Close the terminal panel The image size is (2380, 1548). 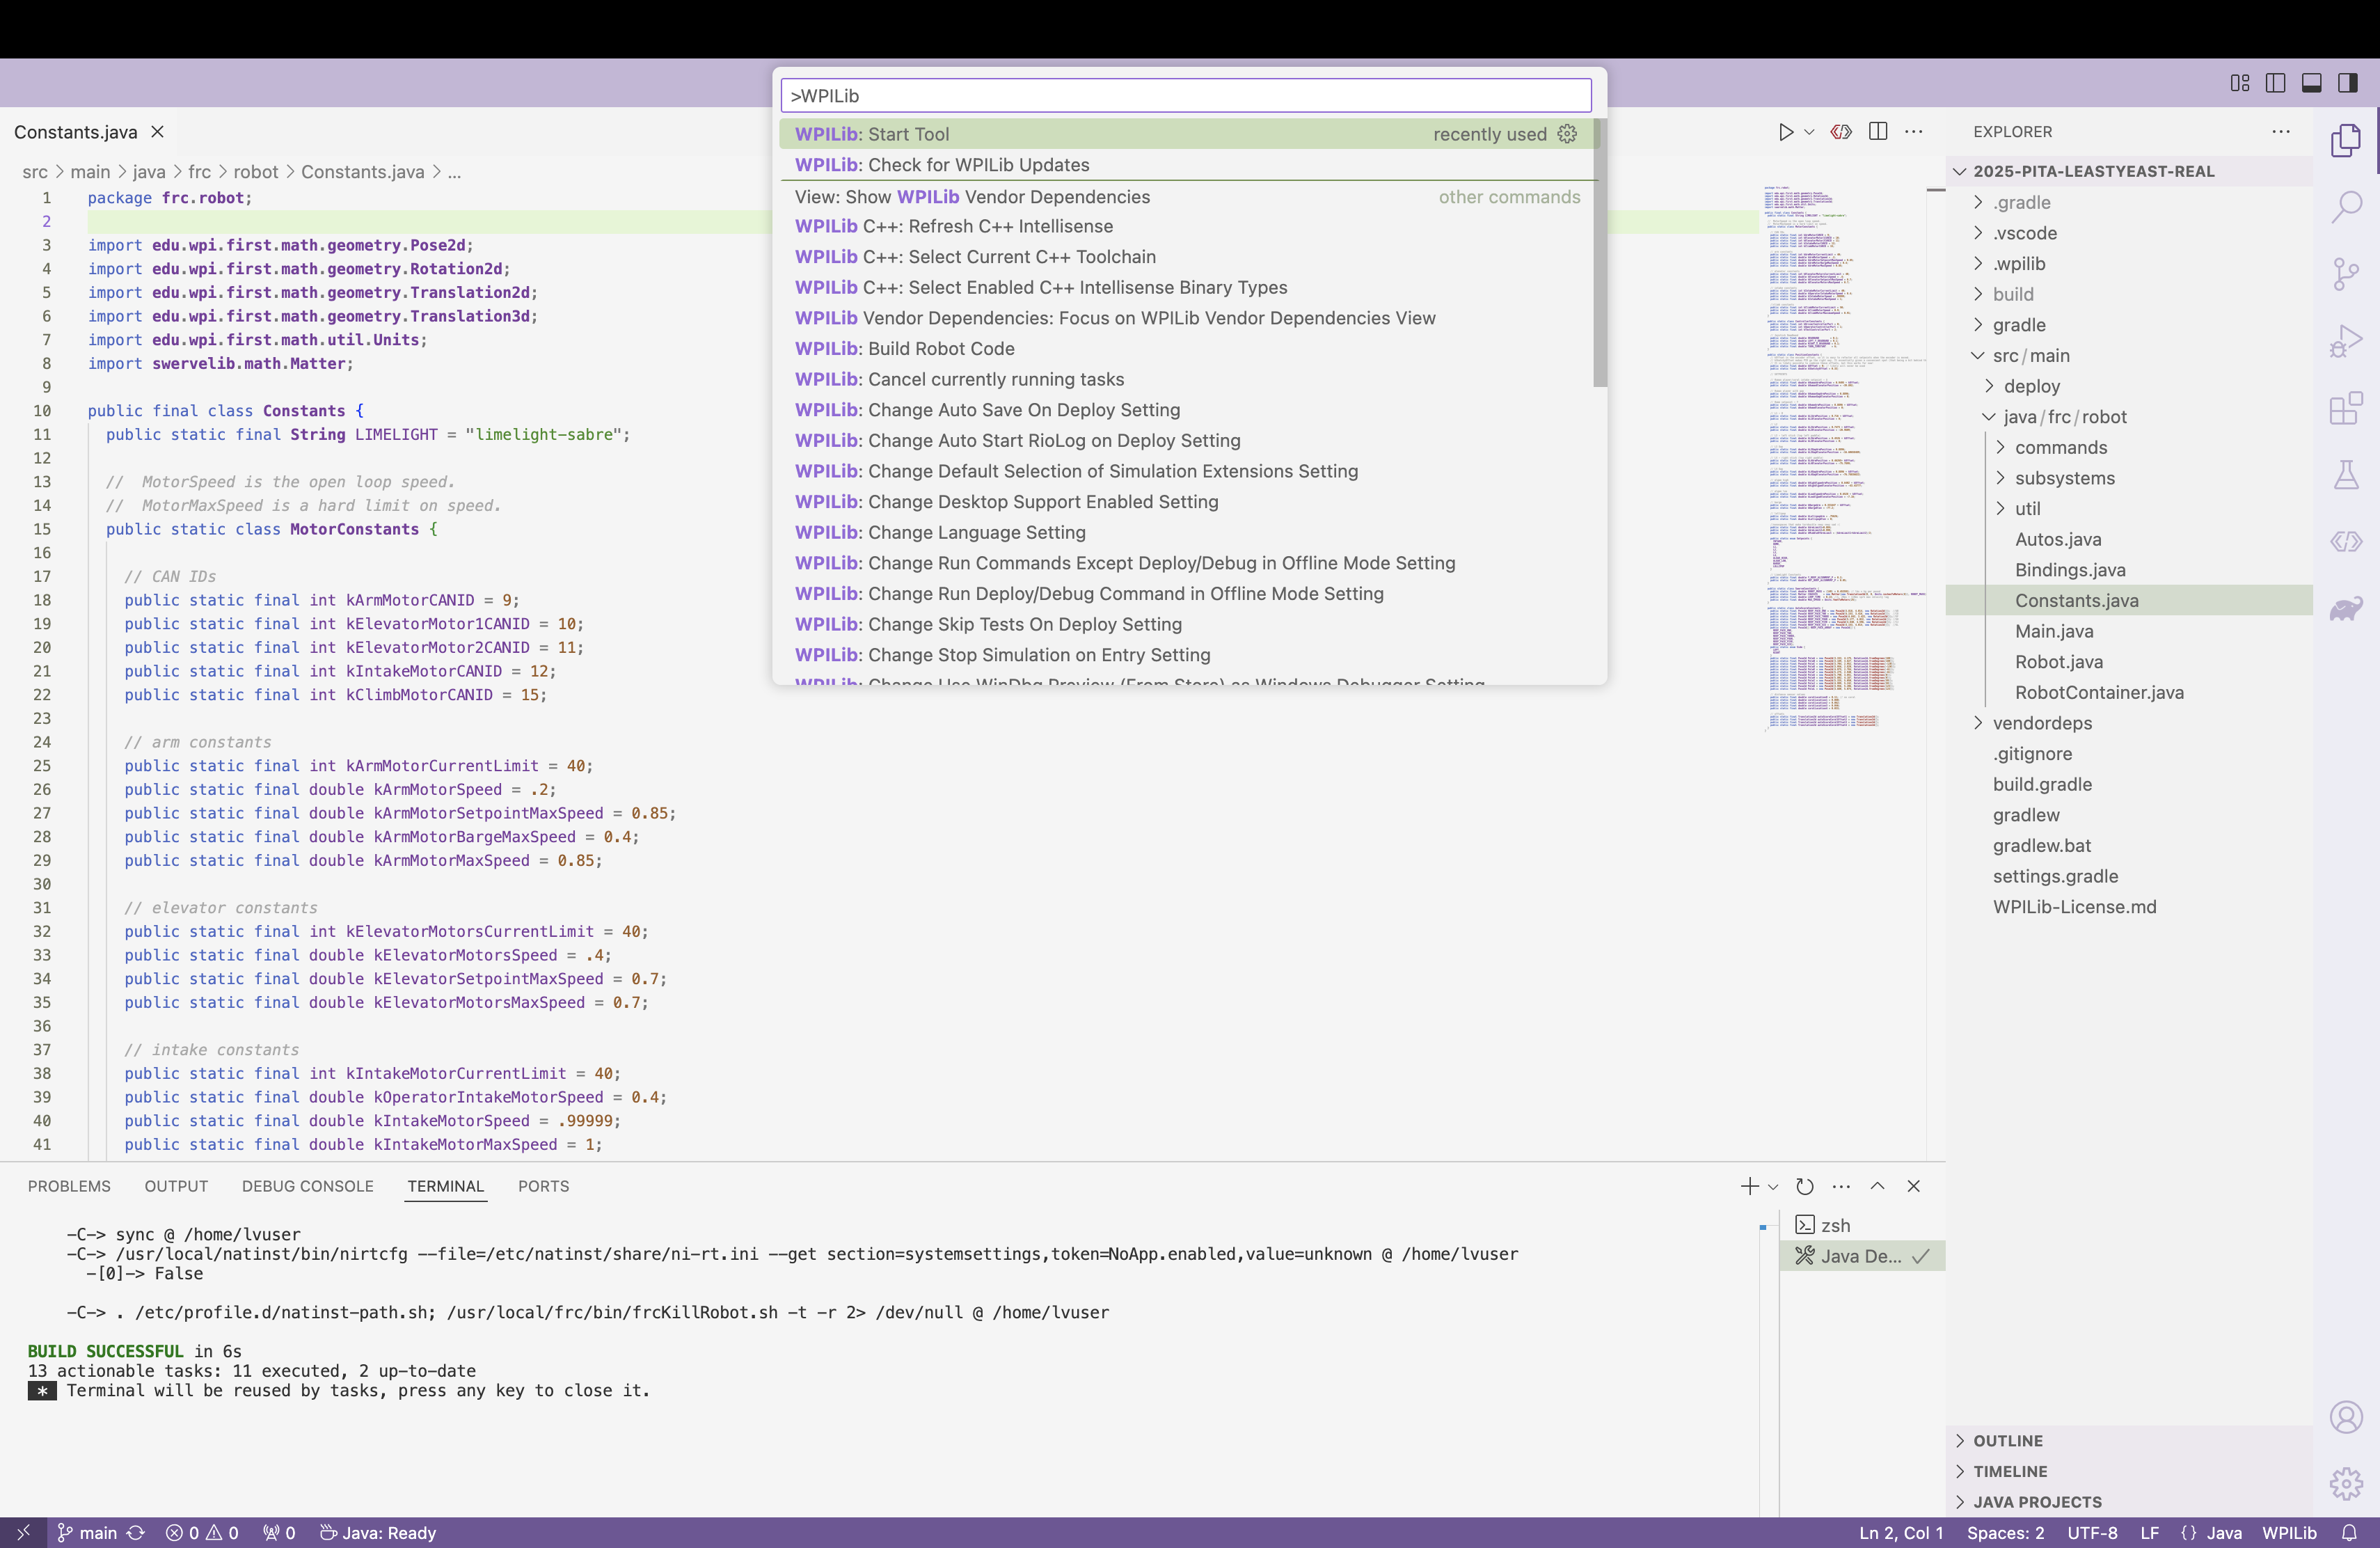pos(1913,1186)
